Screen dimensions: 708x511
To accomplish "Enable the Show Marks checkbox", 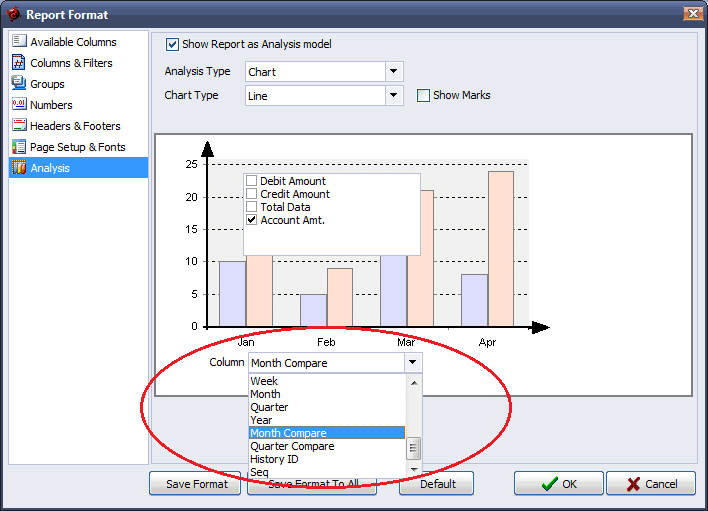I will point(424,96).
